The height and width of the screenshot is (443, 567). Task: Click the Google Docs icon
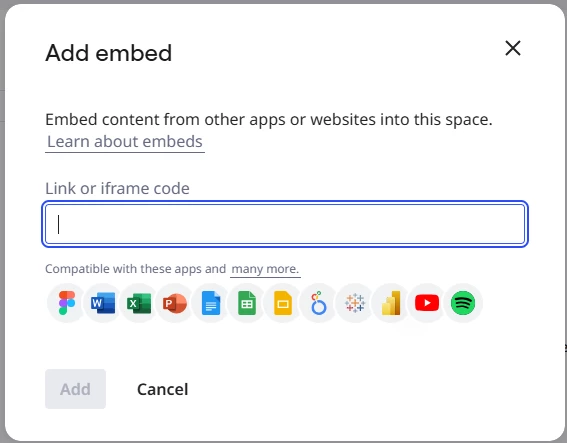(x=211, y=303)
